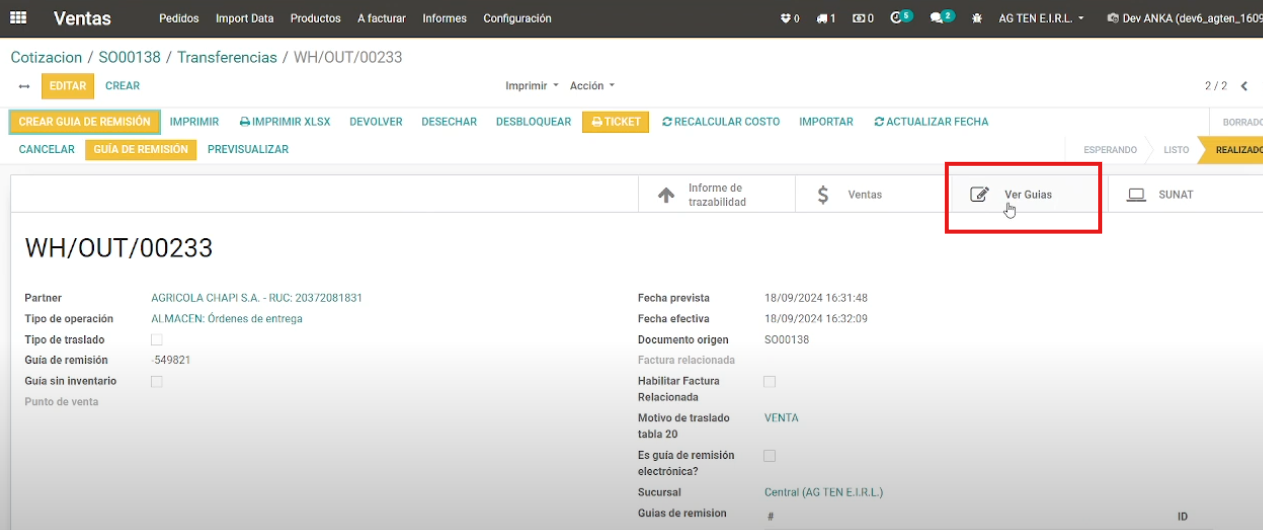Image resolution: width=1263 pixels, height=530 pixels.
Task: Open the Informes menu
Action: [444, 18]
